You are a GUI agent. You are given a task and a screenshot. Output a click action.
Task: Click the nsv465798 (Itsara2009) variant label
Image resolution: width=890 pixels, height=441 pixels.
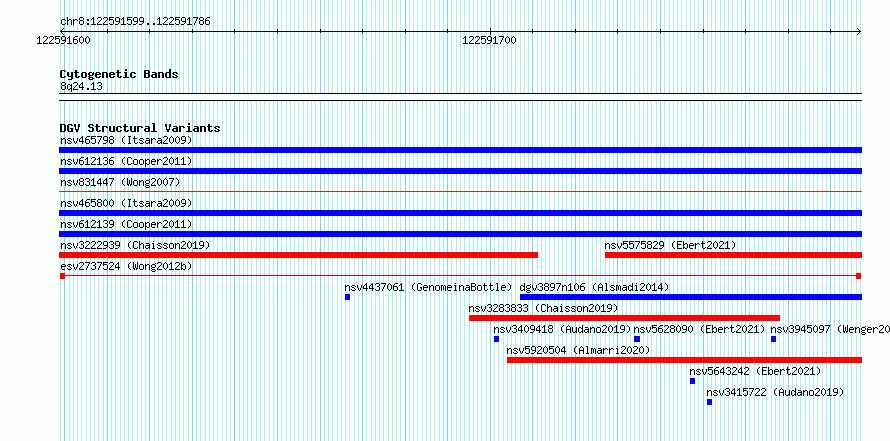(126, 140)
